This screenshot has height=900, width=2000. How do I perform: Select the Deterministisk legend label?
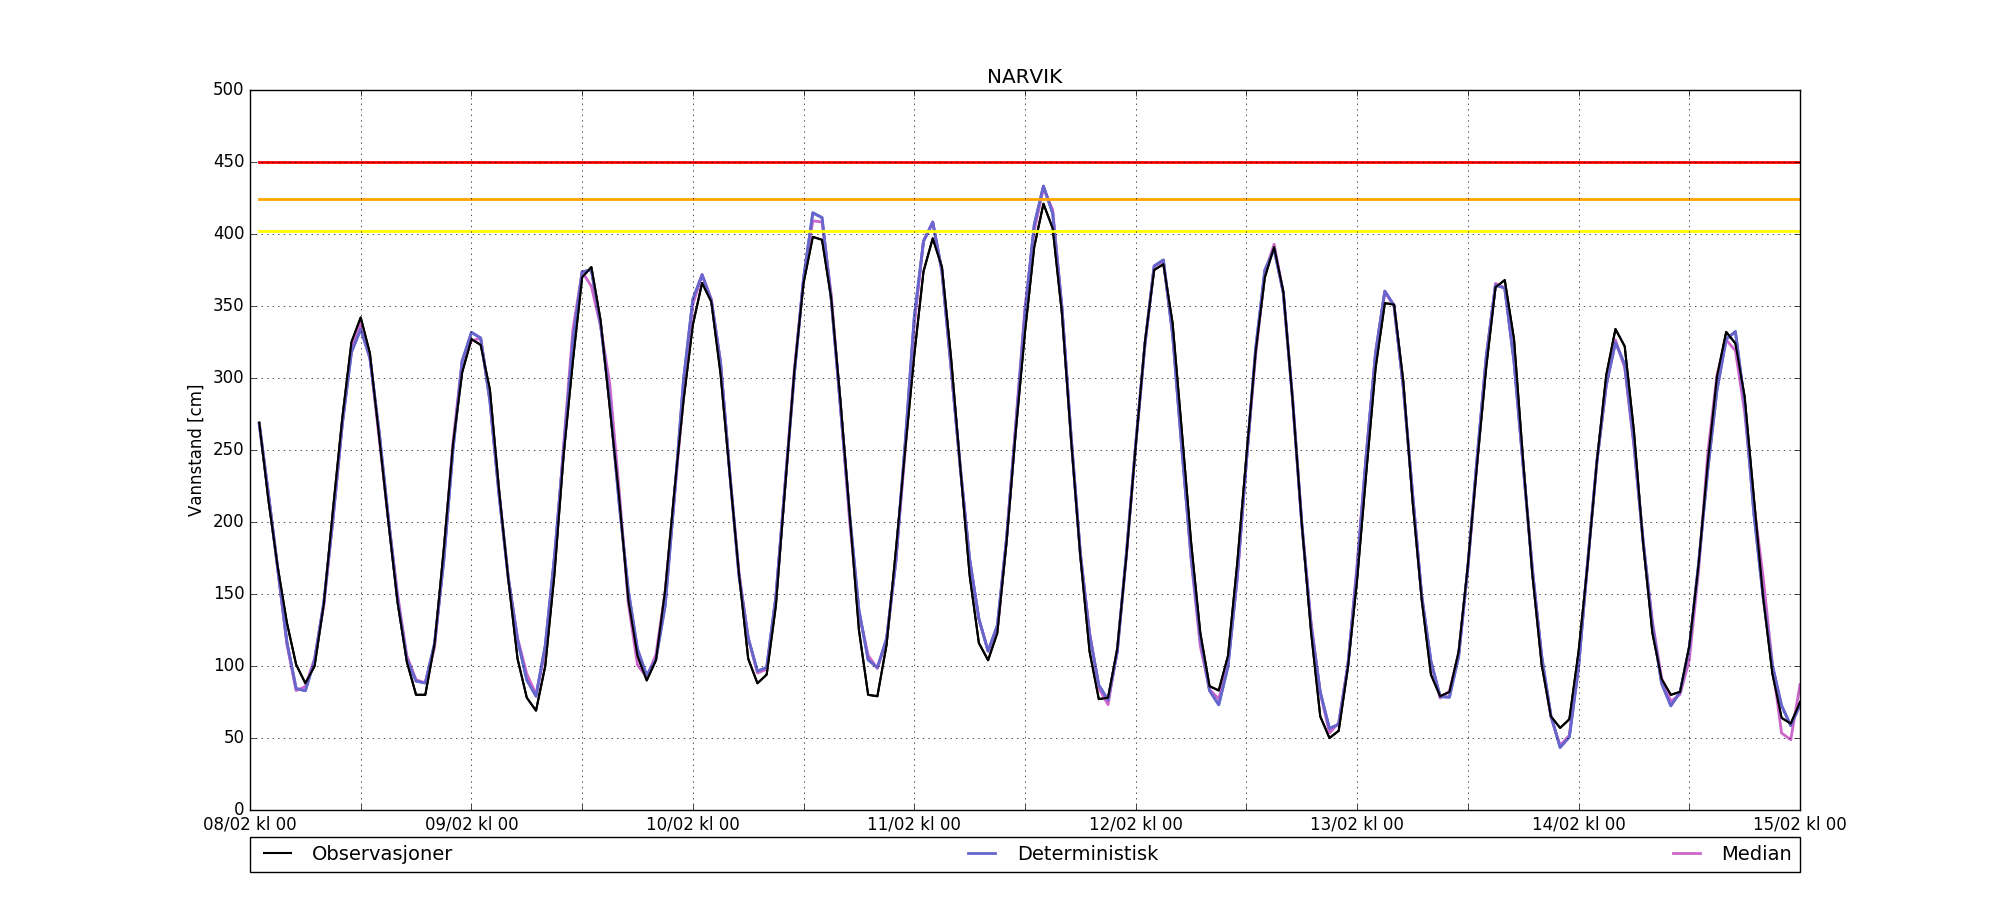pos(1087,854)
